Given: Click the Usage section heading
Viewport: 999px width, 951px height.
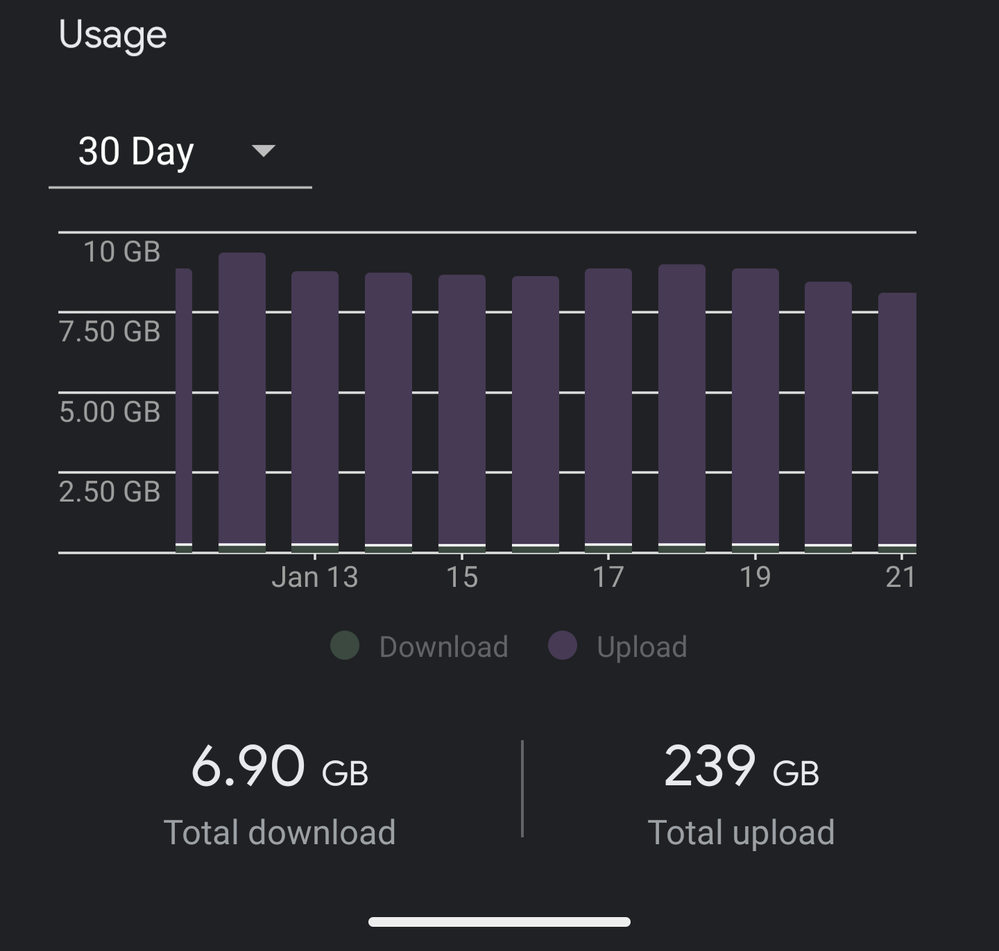Looking at the screenshot, I should 113,36.
